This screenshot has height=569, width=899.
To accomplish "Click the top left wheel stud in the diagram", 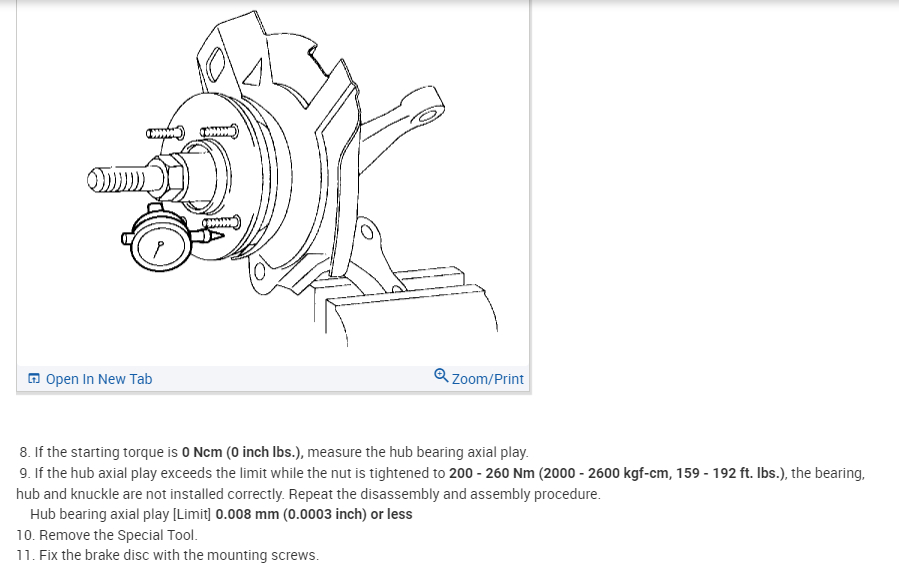I will (165, 134).
